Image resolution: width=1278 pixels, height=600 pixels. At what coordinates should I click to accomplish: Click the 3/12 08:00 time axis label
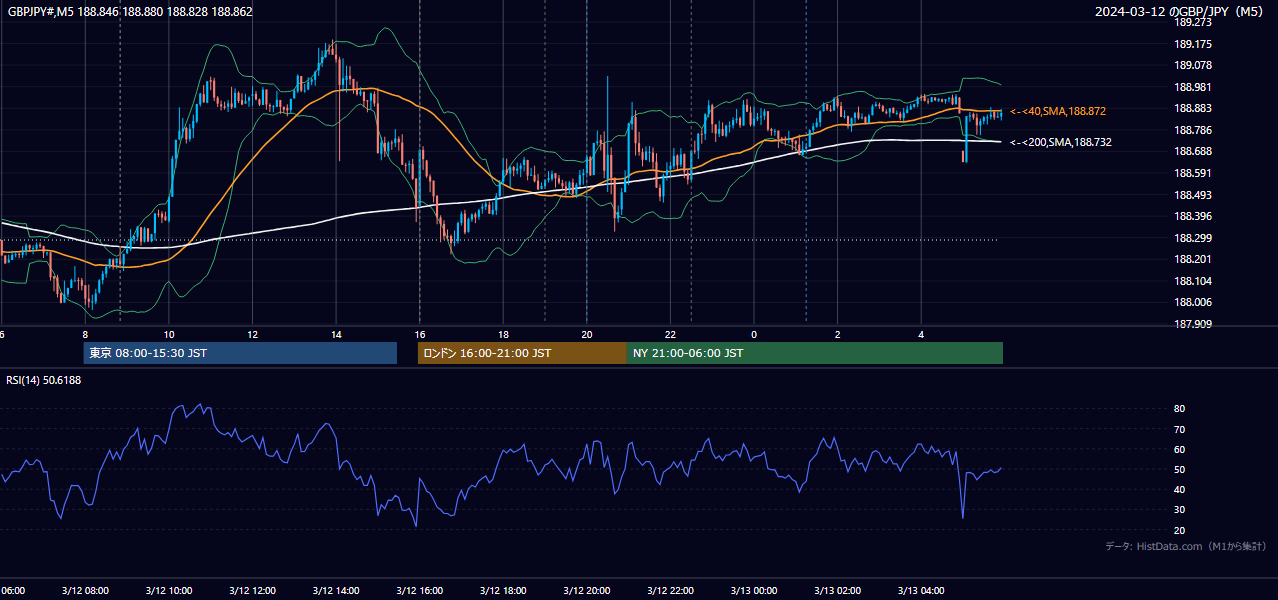coord(85,591)
